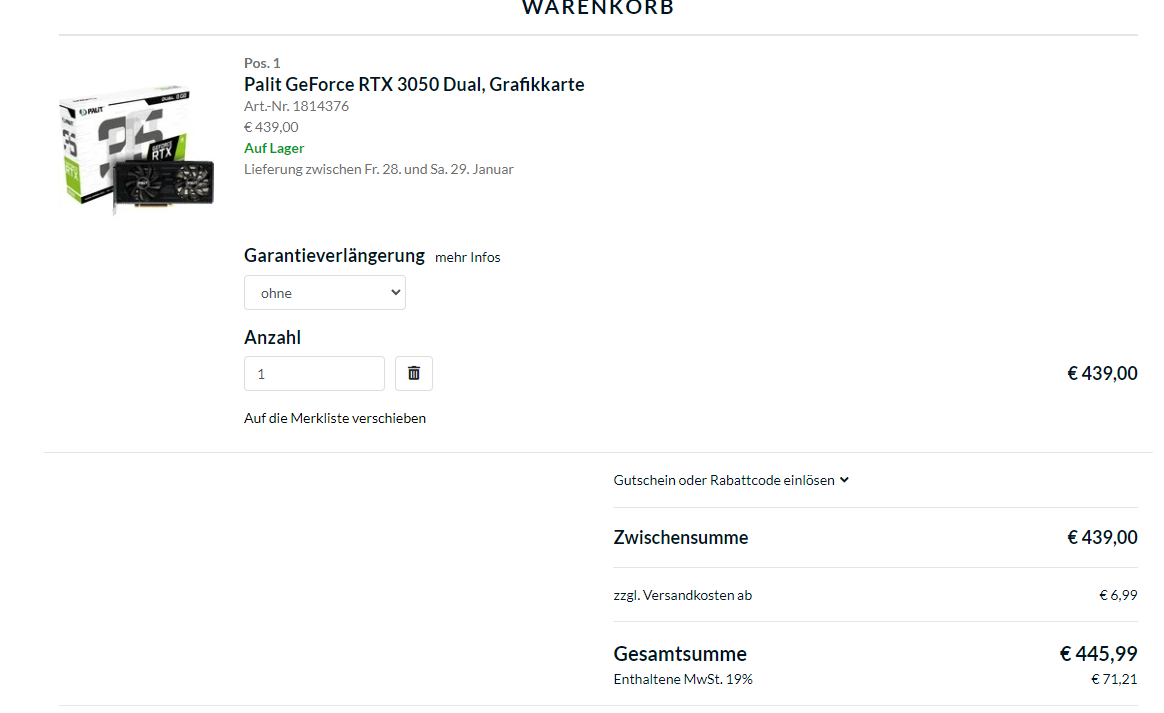Click the Versandkosten amount € 6,99
Screen dimensions: 1164x713
click(x=1117, y=595)
